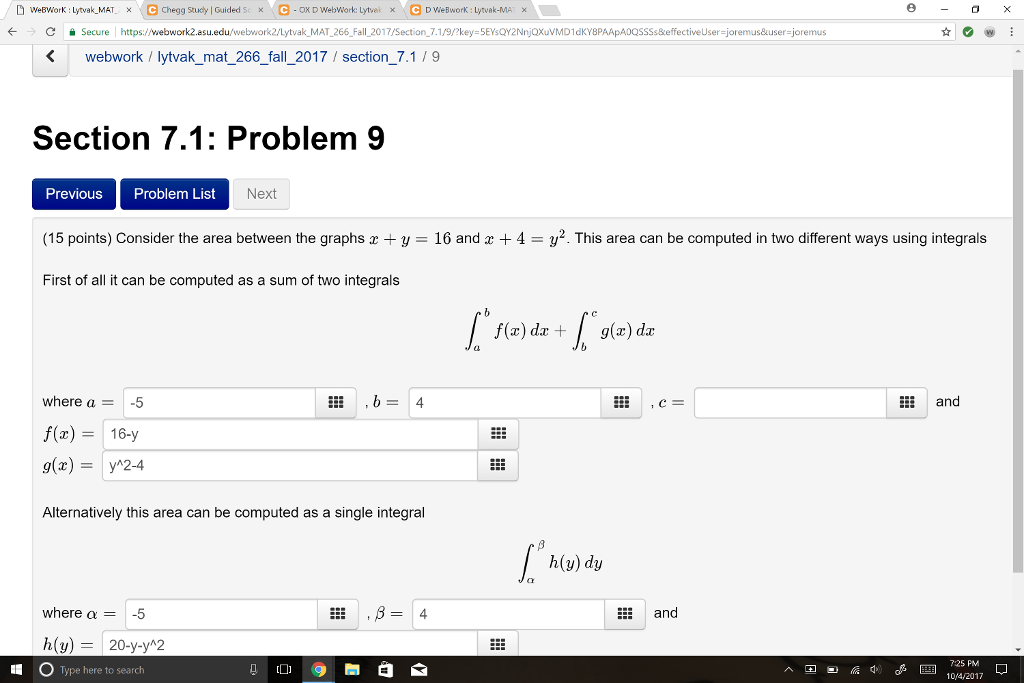The height and width of the screenshot is (683, 1024).
Task: Open equation editor beside the b field
Action: tap(621, 402)
